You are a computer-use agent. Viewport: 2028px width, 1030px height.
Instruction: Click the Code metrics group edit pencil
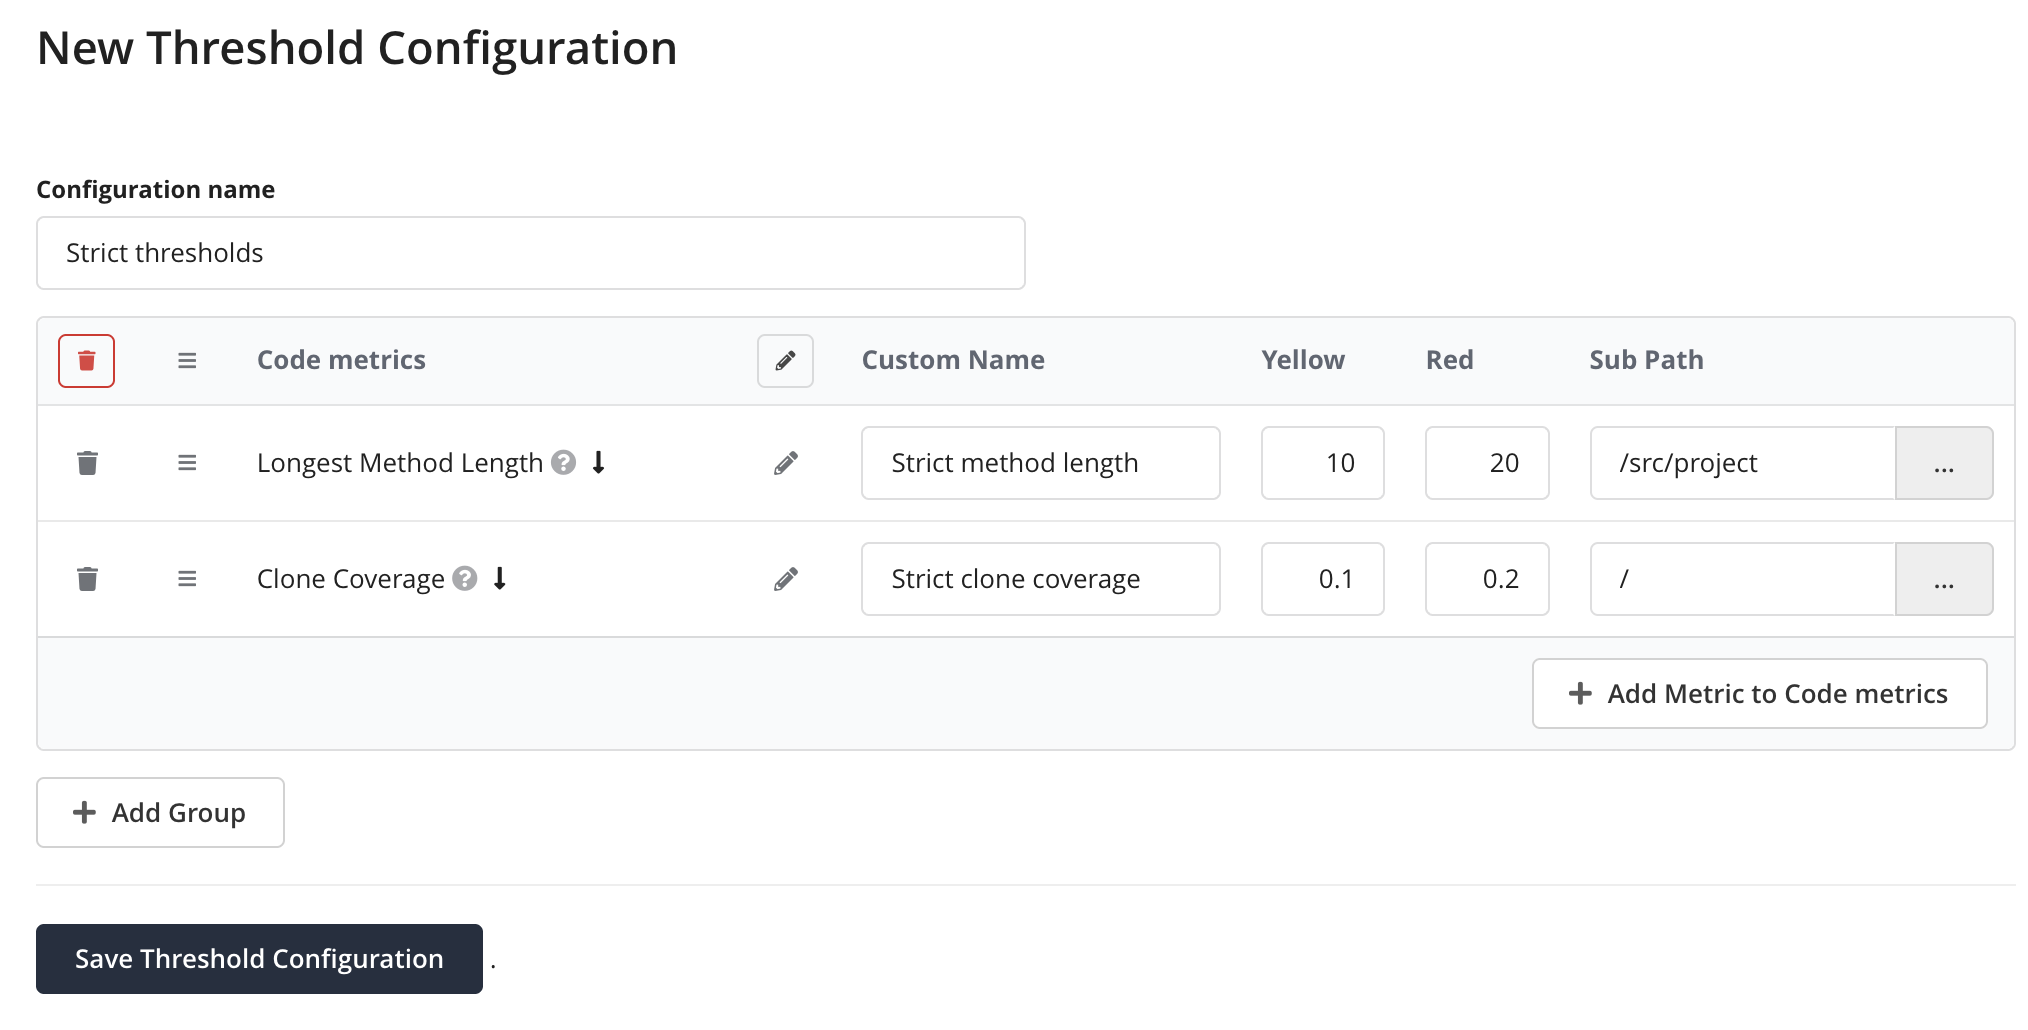[785, 361]
